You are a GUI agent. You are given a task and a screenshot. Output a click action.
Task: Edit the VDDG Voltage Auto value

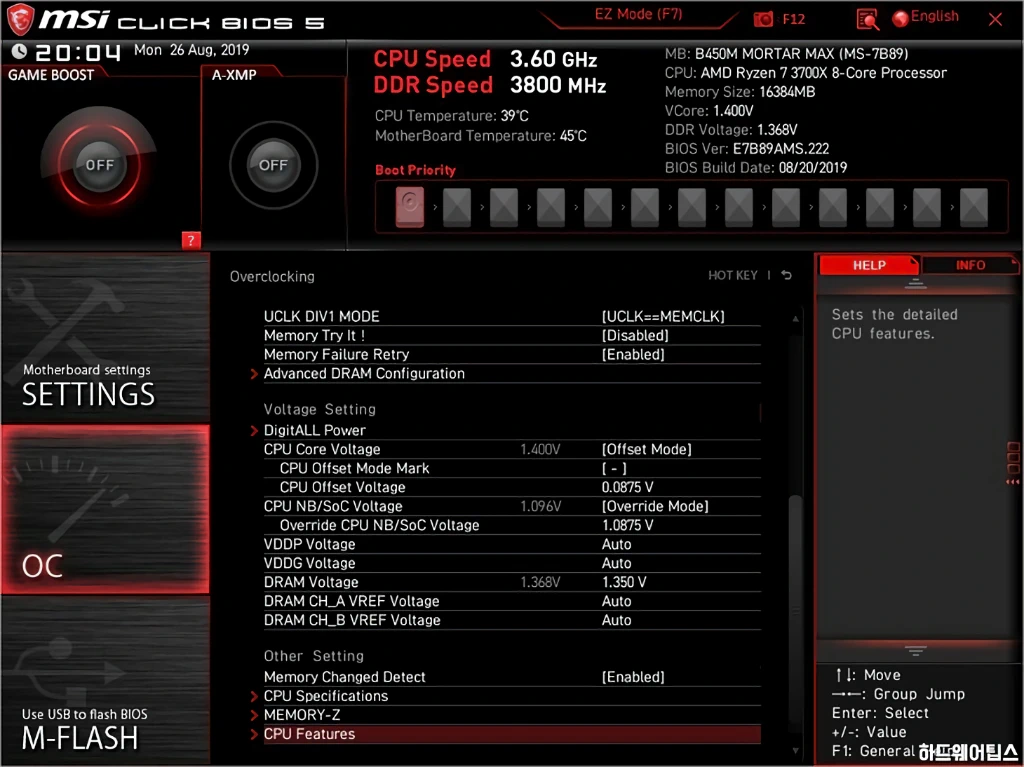616,563
